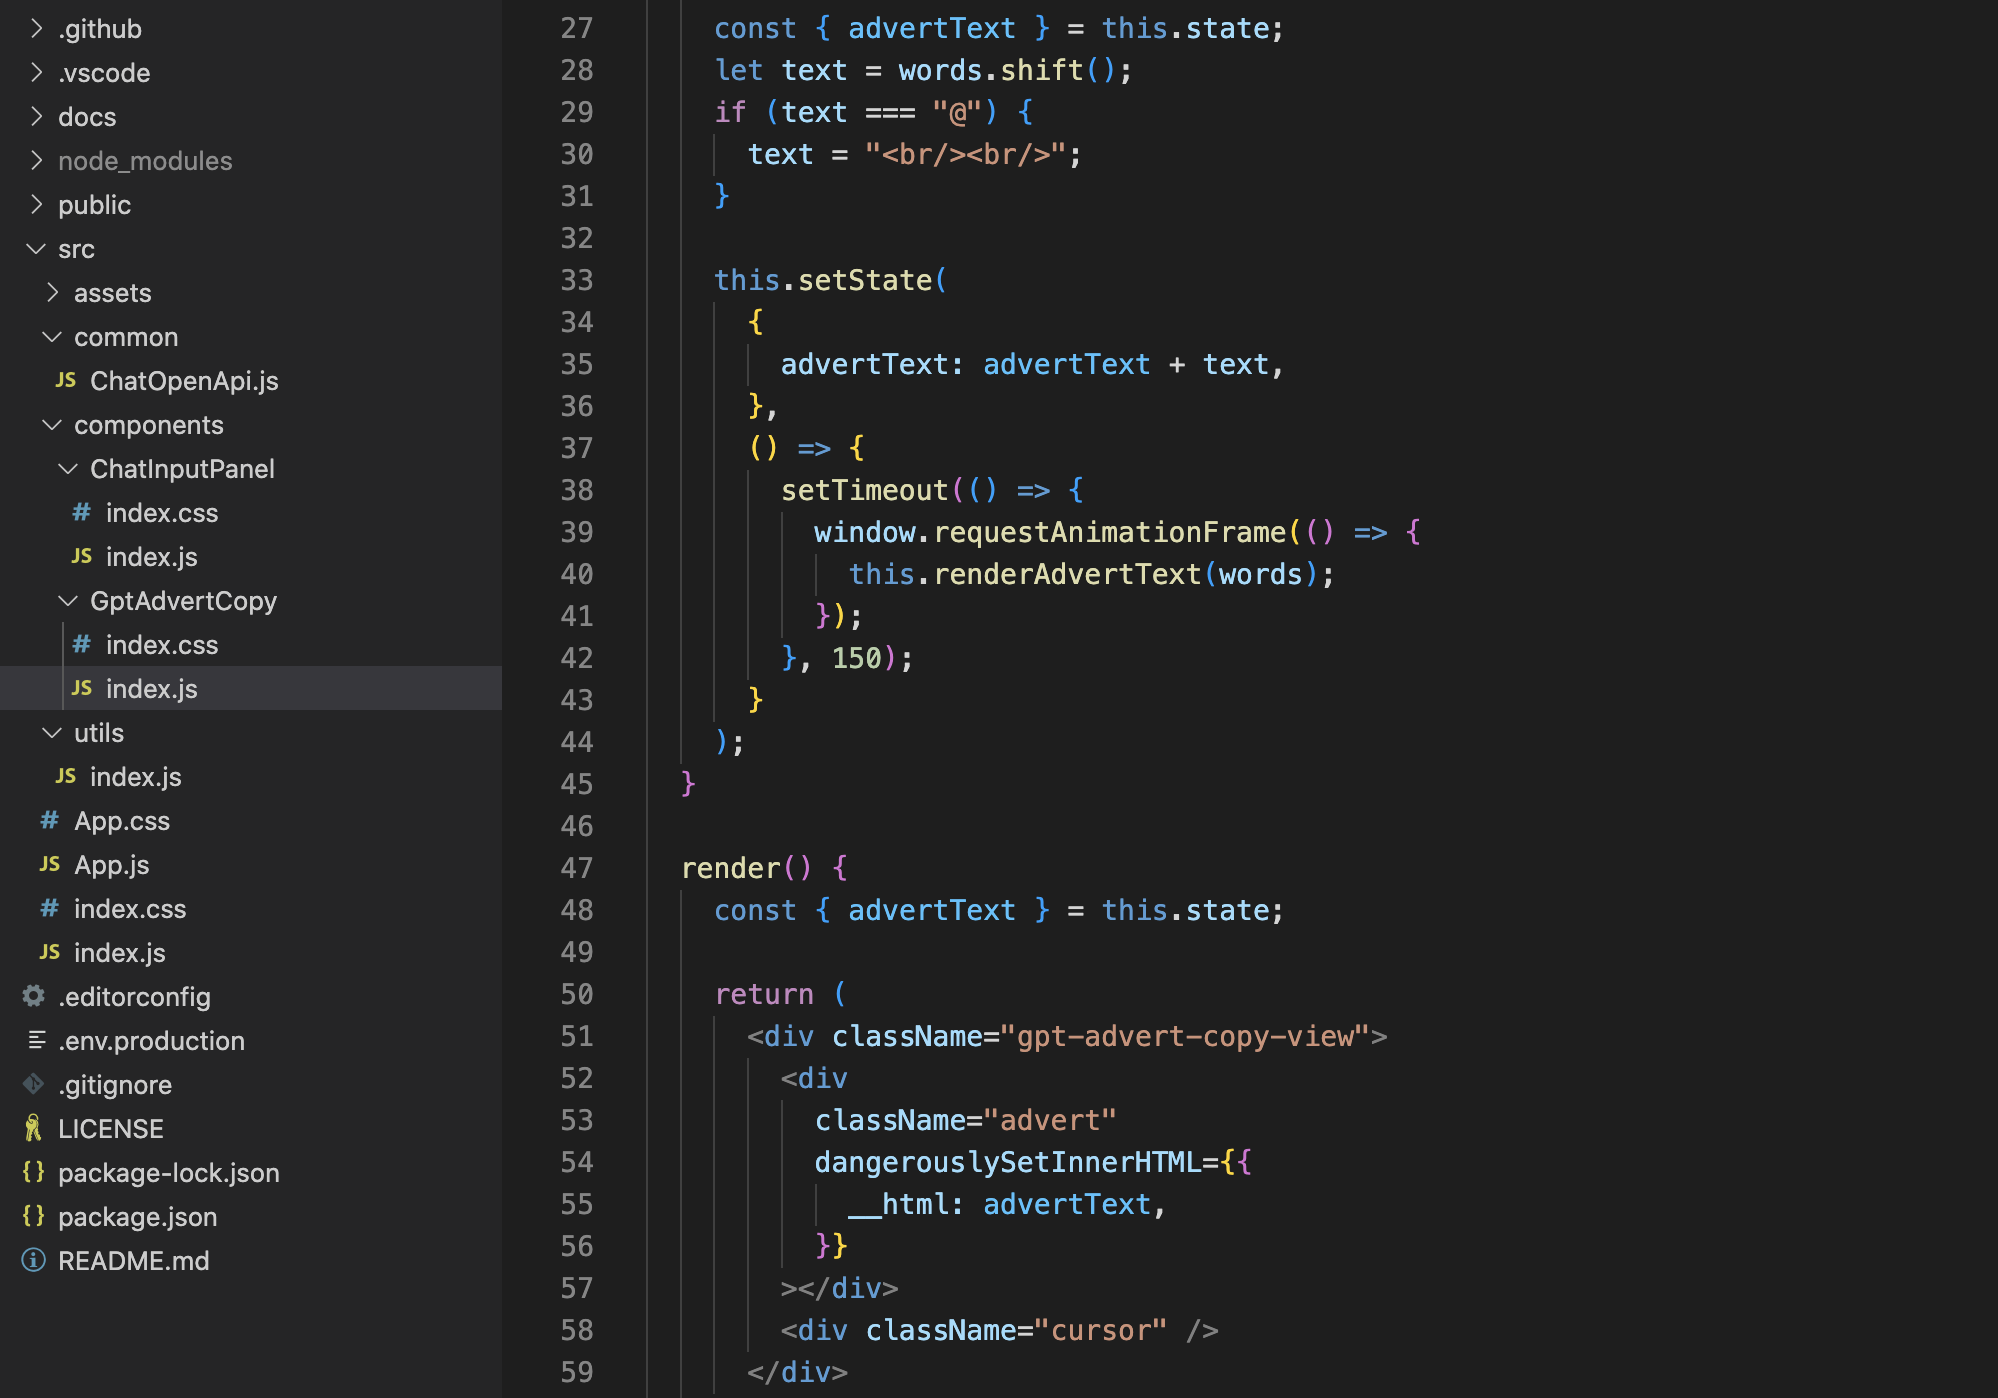Collapse the ChatInputPanel folder
The image size is (1998, 1398).
pyautogui.click(x=68, y=468)
